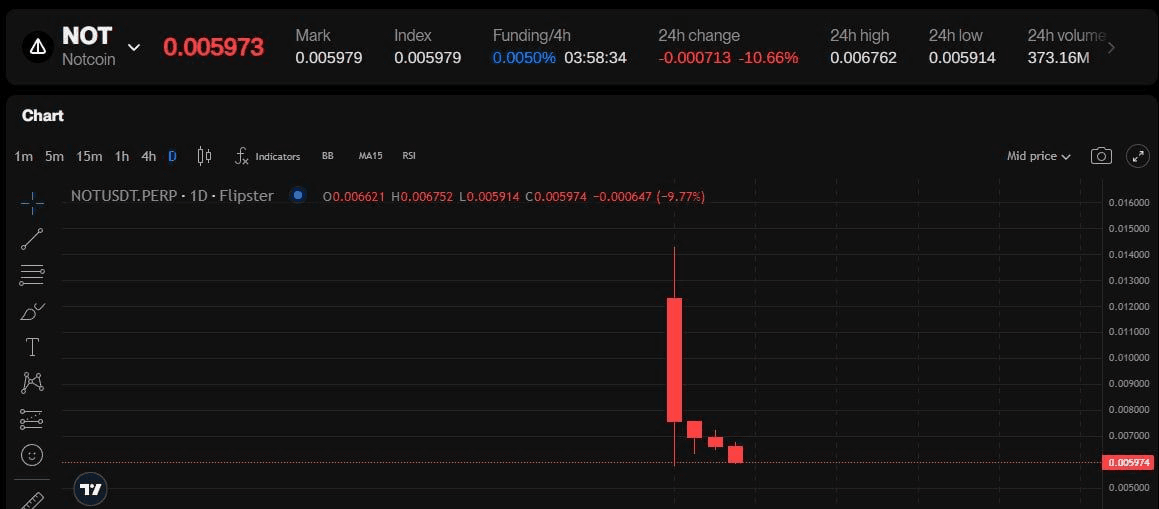Open the Mid price dropdown
Viewport: 1159px width, 509px height.
pyautogui.click(x=1038, y=156)
